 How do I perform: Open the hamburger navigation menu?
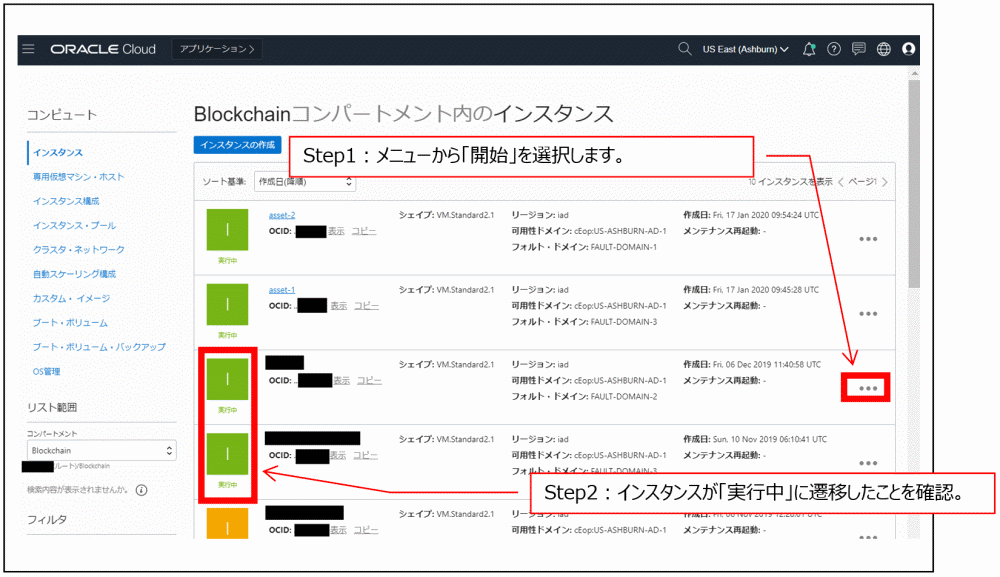28,48
